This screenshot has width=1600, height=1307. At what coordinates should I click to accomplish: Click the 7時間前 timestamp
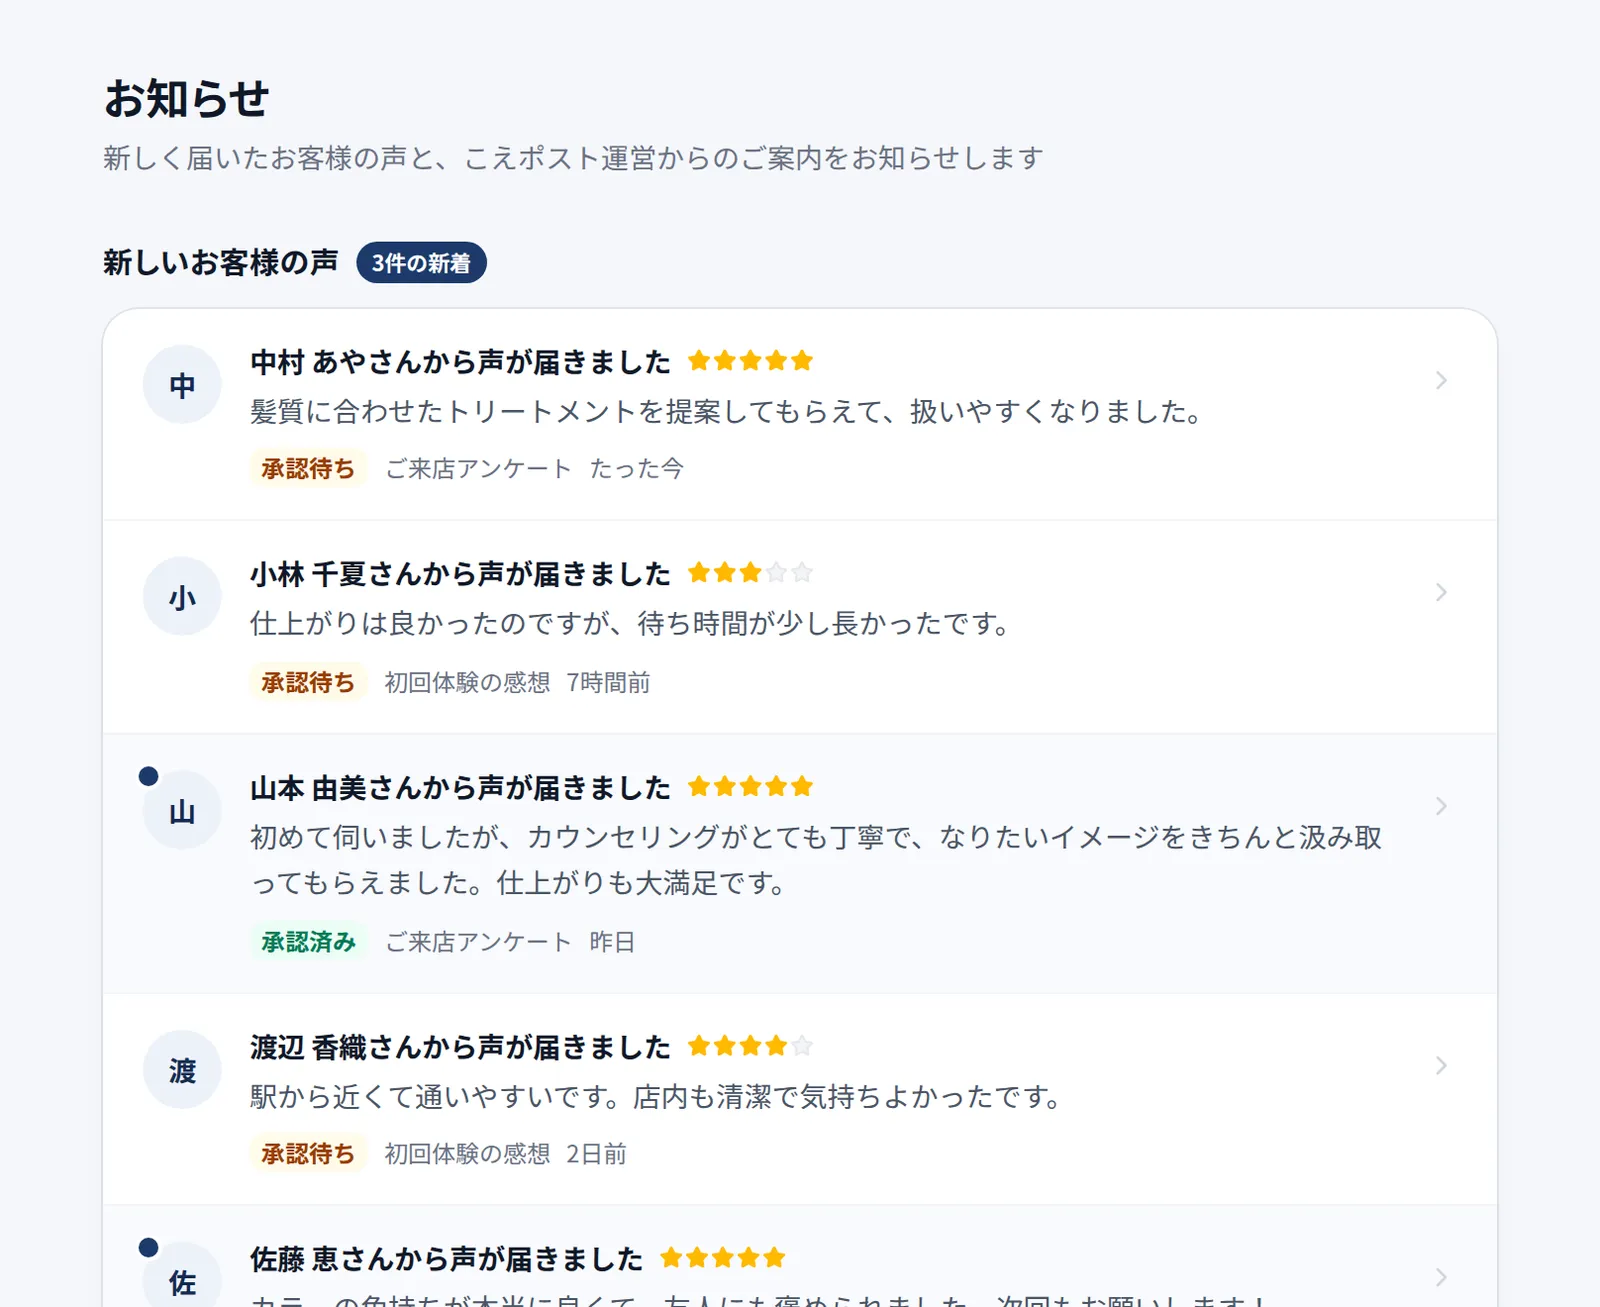point(608,682)
